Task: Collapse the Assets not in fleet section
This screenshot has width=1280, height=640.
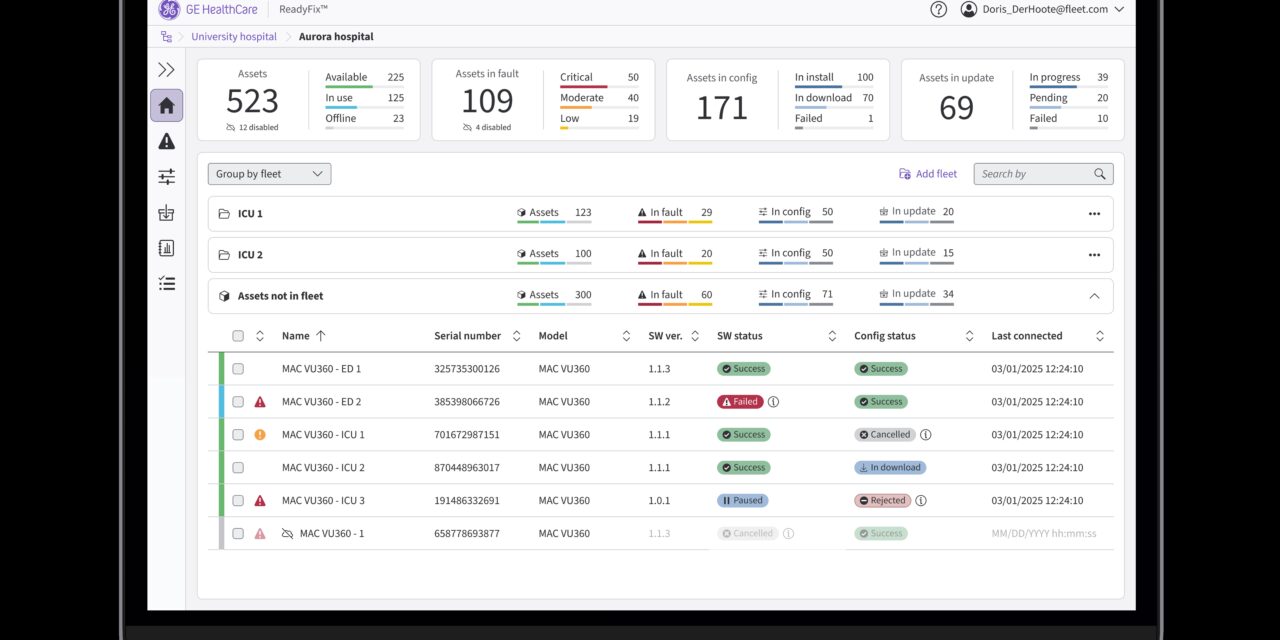Action: tap(1095, 295)
